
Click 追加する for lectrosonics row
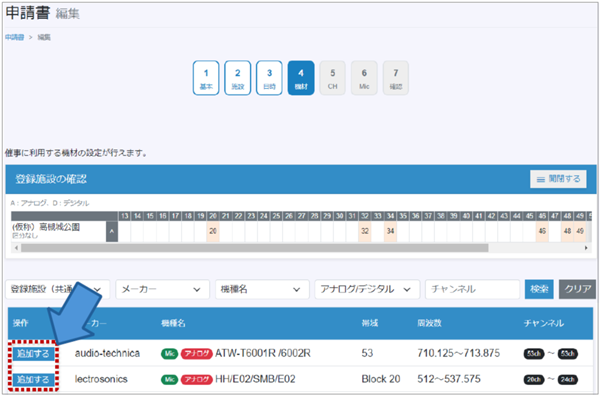click(34, 380)
